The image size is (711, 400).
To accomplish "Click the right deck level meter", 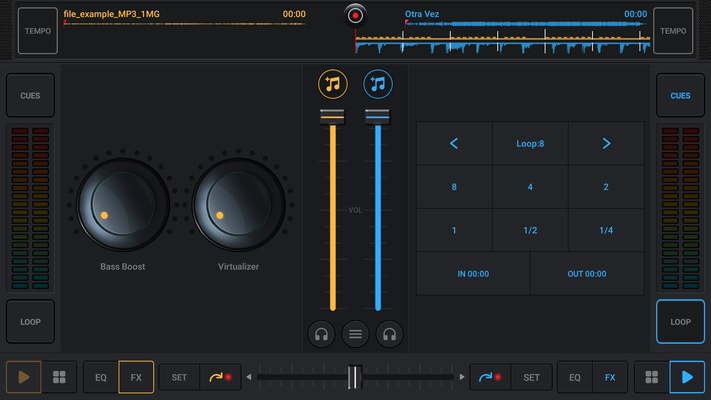I will 680,208.
